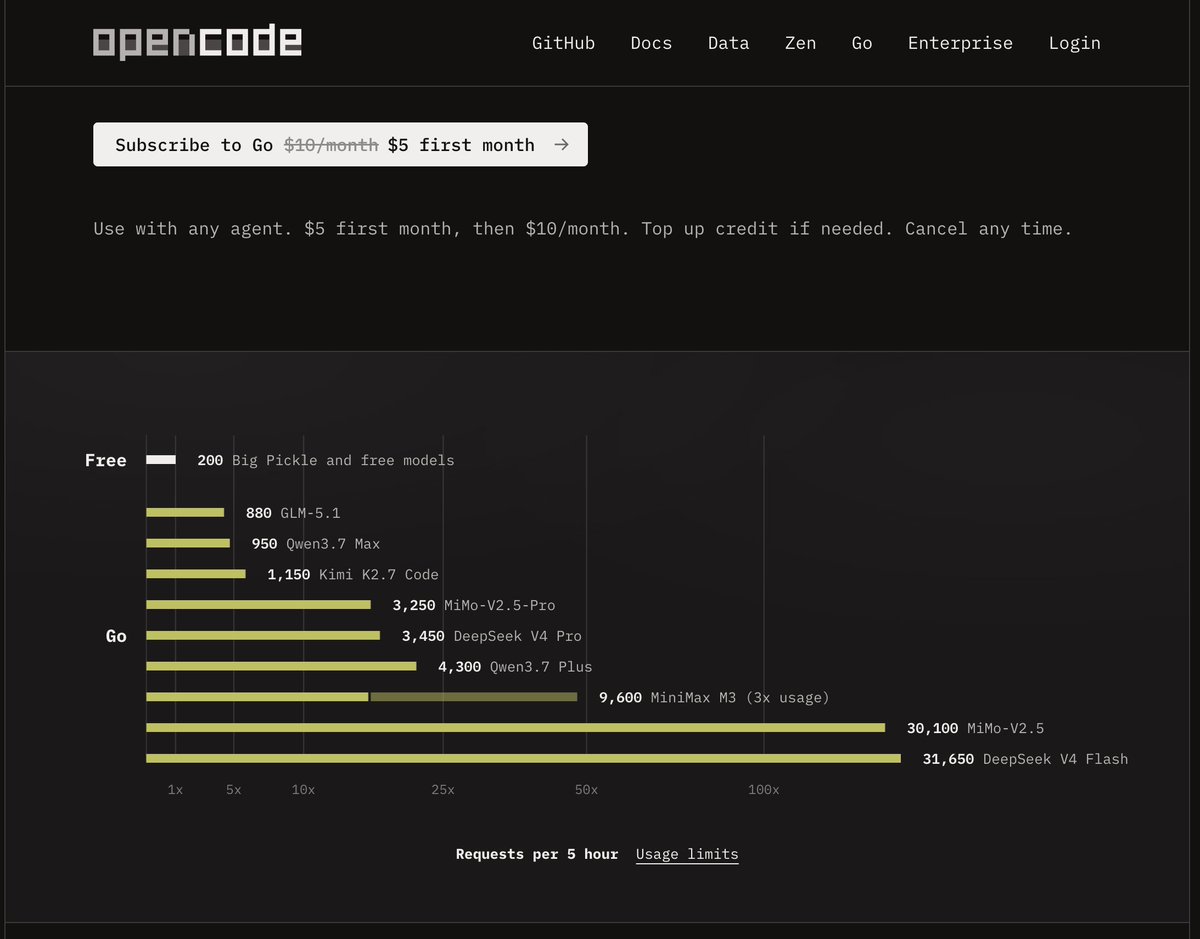Viewport: 1200px width, 939px height.
Task: Click the "30,100 MiMo-V2.5" label
Action: click(x=975, y=728)
